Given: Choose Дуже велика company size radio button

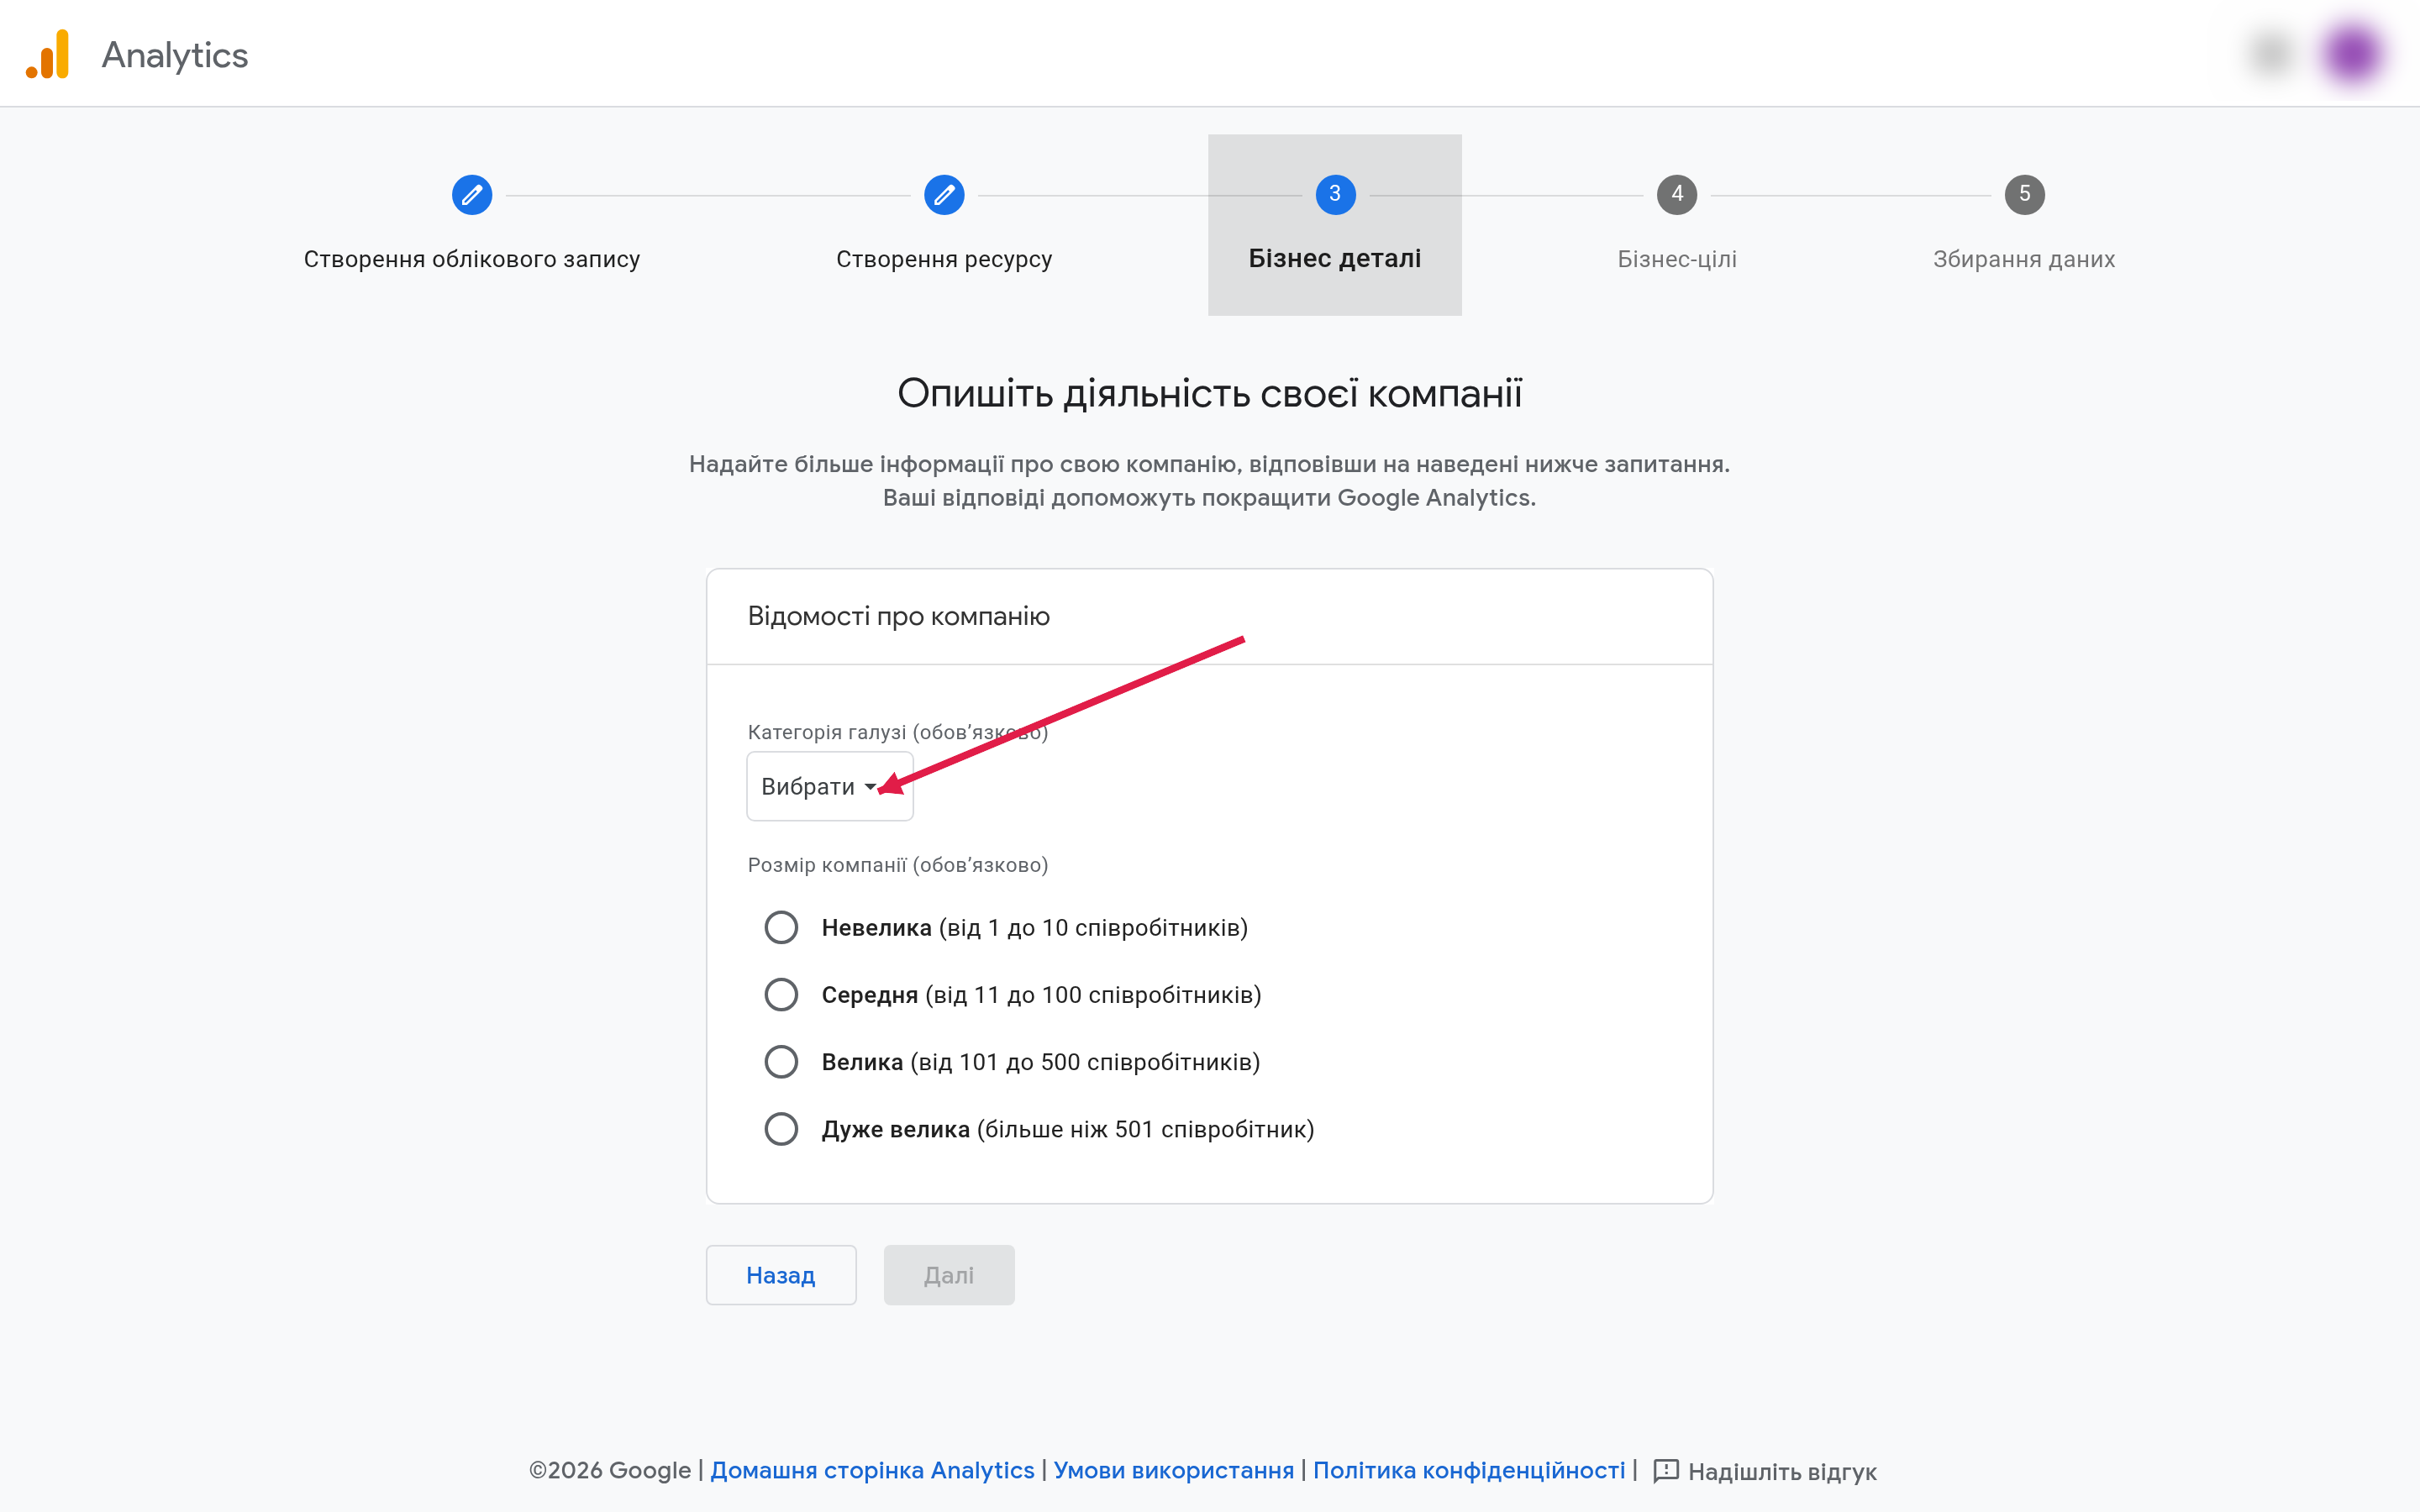Looking at the screenshot, I should click(x=781, y=1128).
